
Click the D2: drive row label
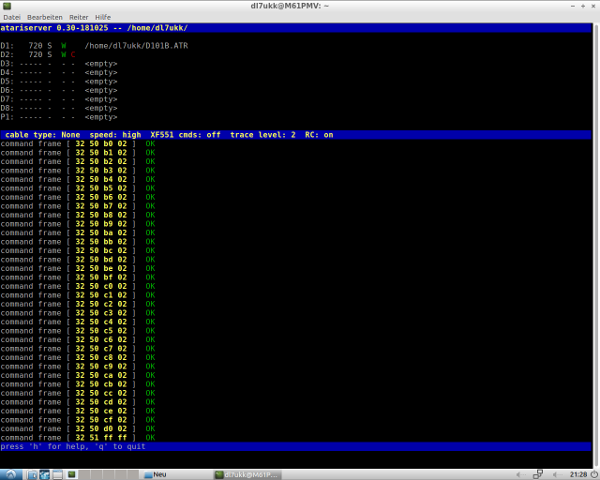coord(7,55)
